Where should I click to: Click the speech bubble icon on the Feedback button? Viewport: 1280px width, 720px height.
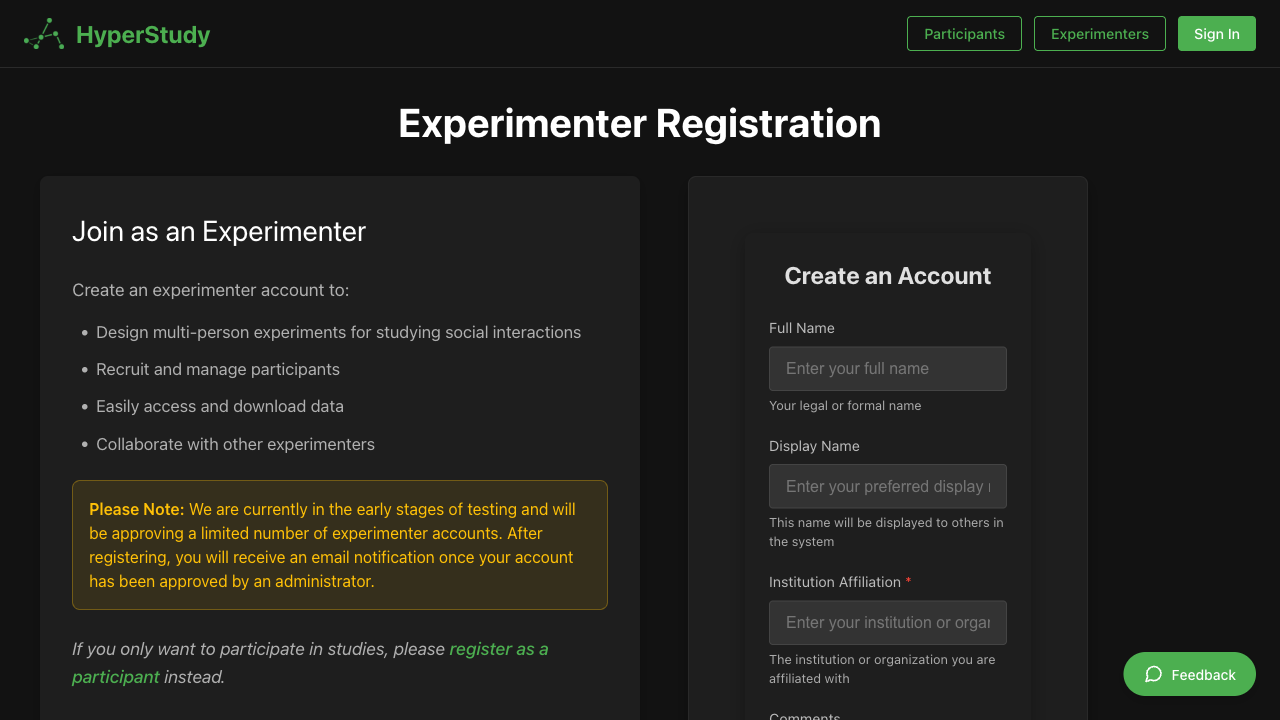tap(1153, 674)
